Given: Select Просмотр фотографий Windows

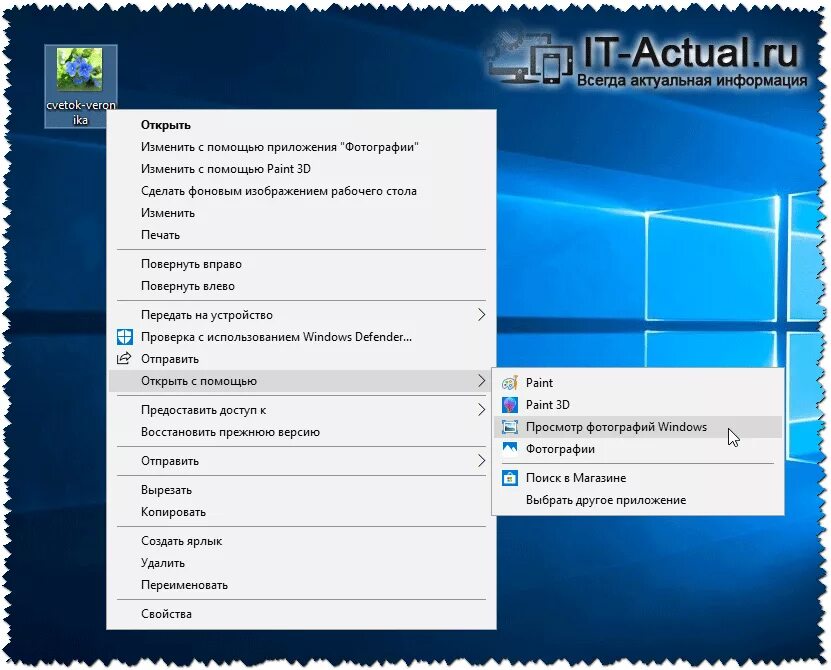Looking at the screenshot, I should point(638,427).
